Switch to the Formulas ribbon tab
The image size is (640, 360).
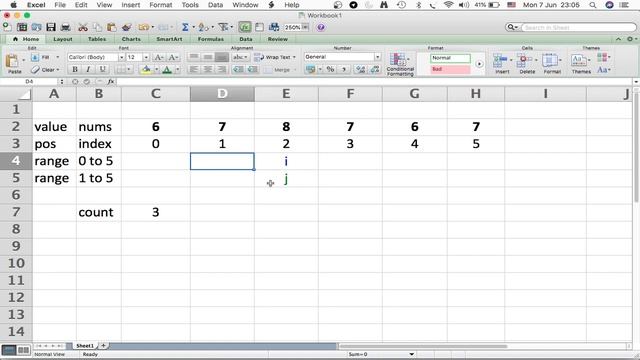[211, 39]
